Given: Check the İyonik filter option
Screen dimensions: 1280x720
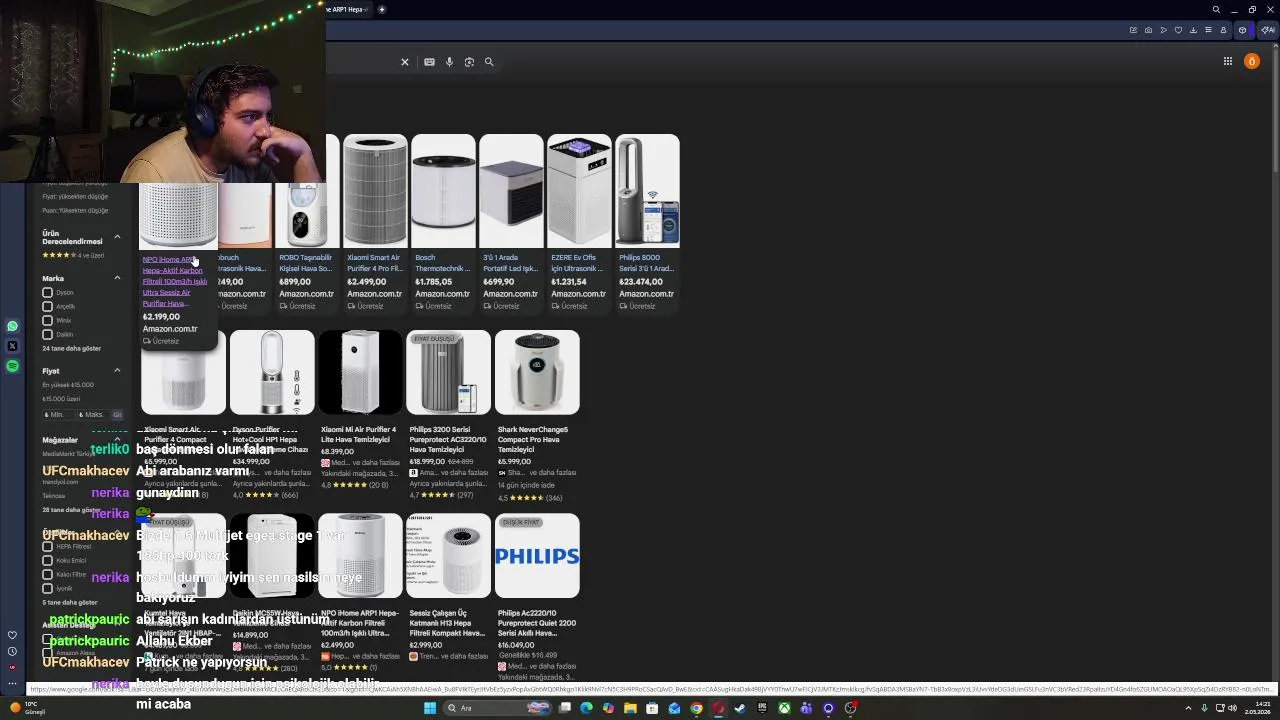Looking at the screenshot, I should click(47, 589).
